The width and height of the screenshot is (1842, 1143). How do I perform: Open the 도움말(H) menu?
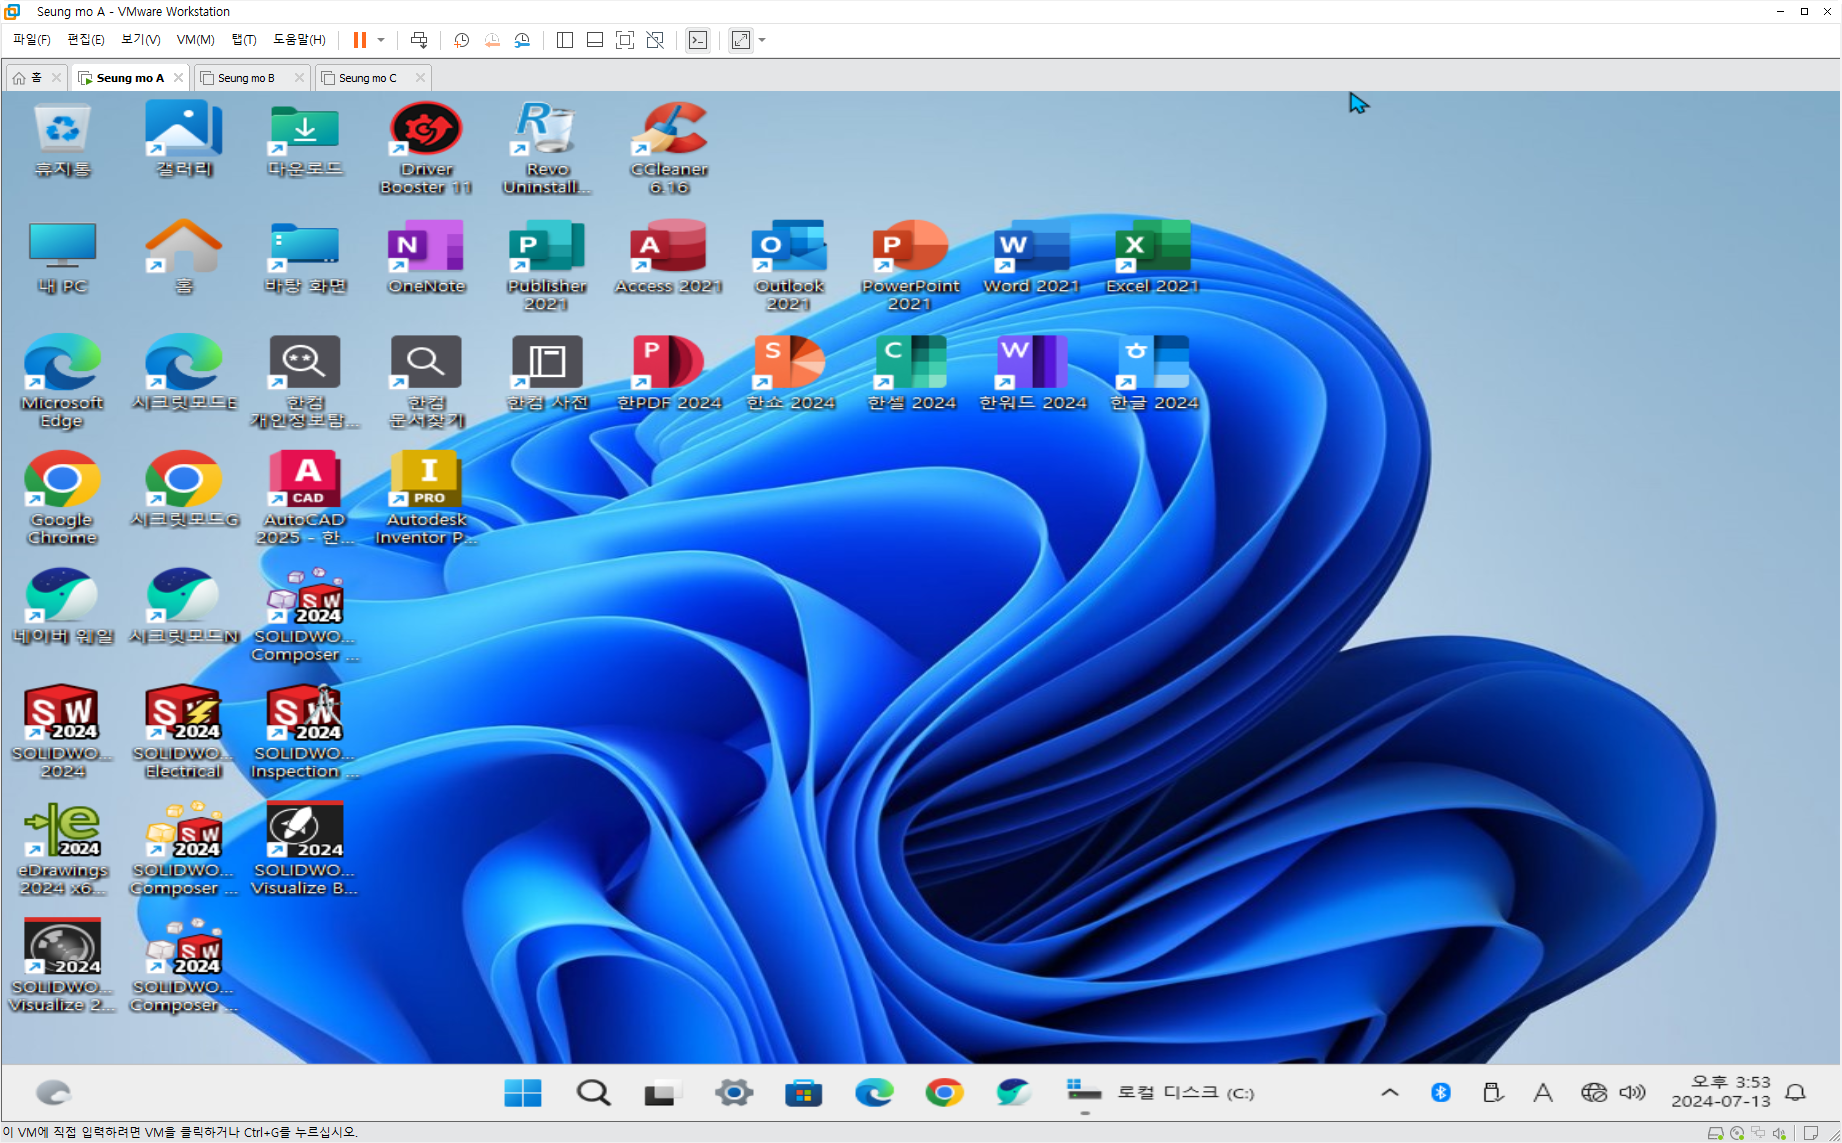point(299,40)
